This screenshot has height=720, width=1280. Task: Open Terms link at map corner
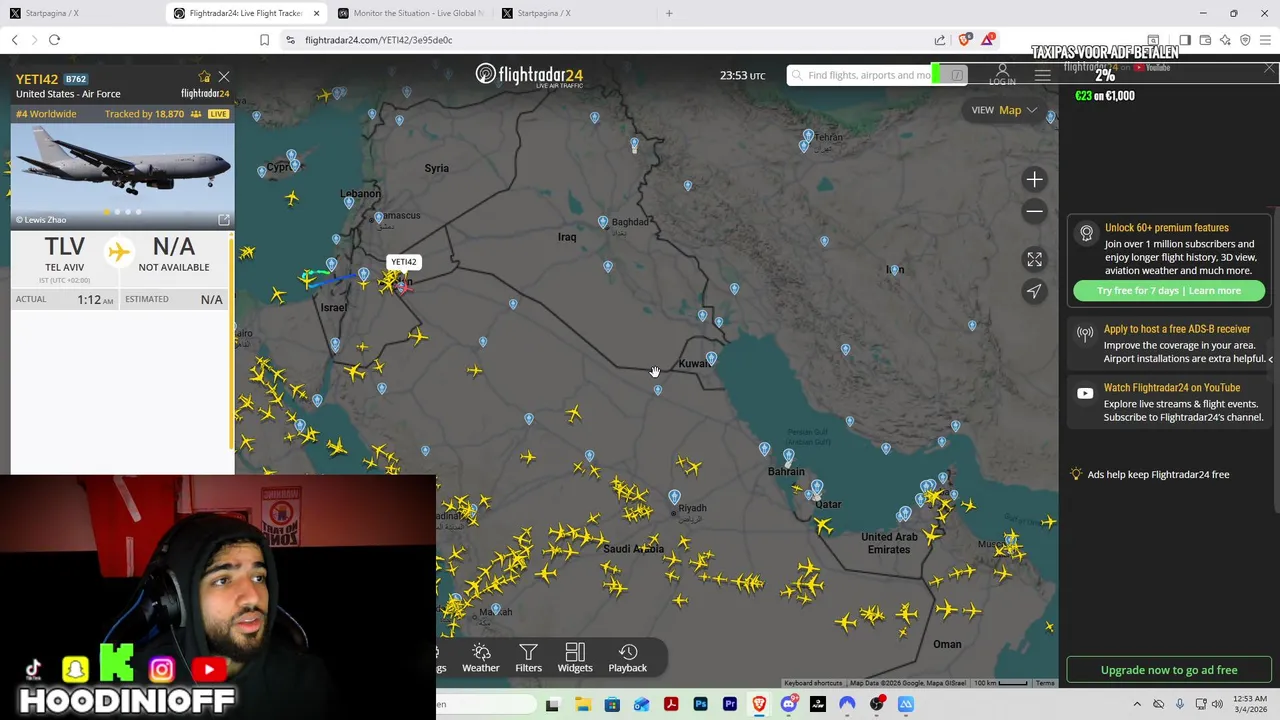pyautogui.click(x=1045, y=683)
